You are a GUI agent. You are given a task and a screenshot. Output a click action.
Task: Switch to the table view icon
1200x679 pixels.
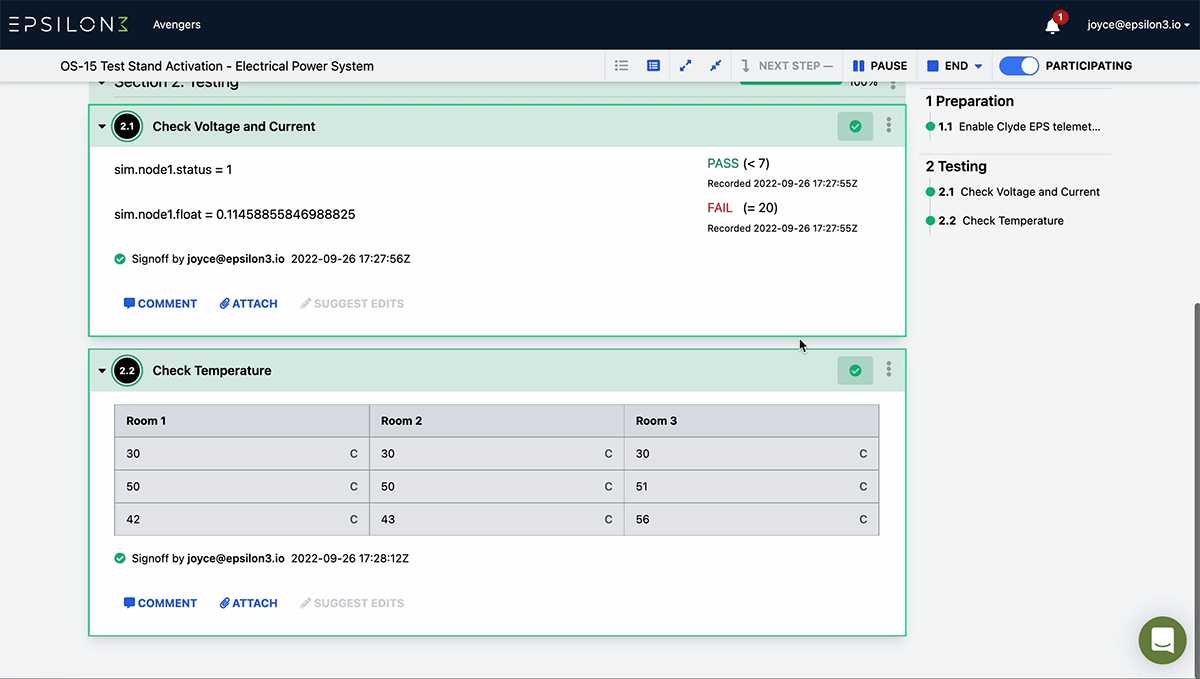pyautogui.click(x=653, y=65)
